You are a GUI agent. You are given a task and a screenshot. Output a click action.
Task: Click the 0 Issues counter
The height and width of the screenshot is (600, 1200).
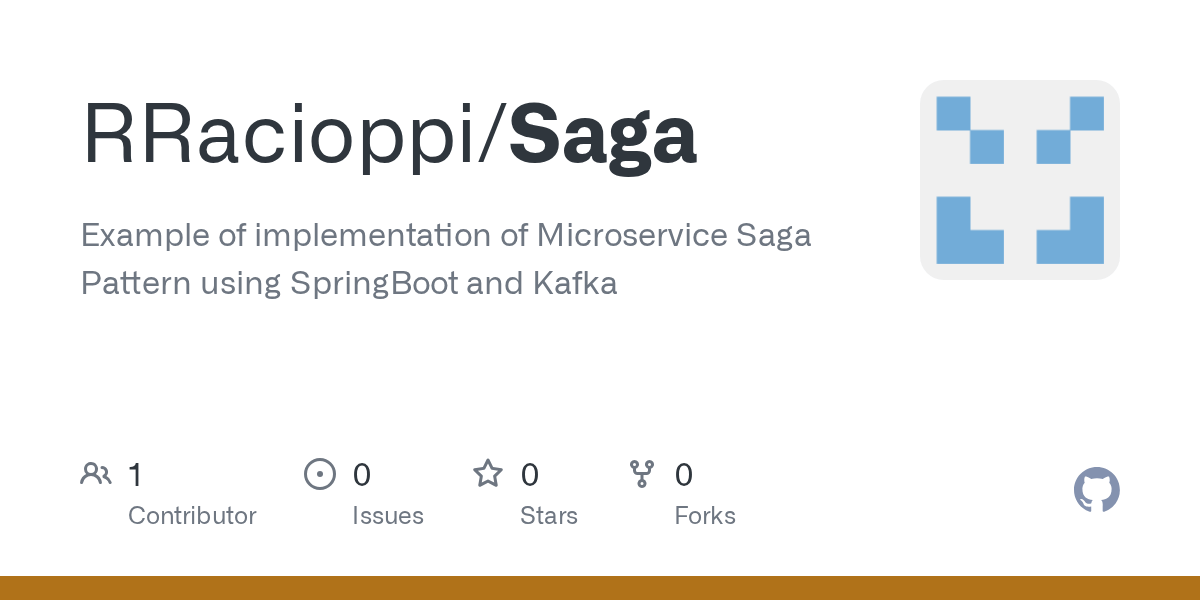(x=361, y=474)
